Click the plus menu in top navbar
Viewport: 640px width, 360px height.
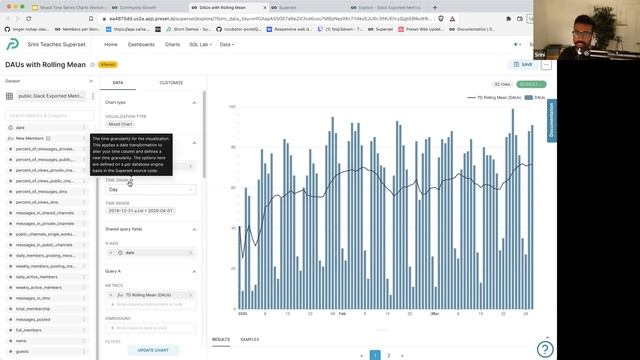point(517,44)
